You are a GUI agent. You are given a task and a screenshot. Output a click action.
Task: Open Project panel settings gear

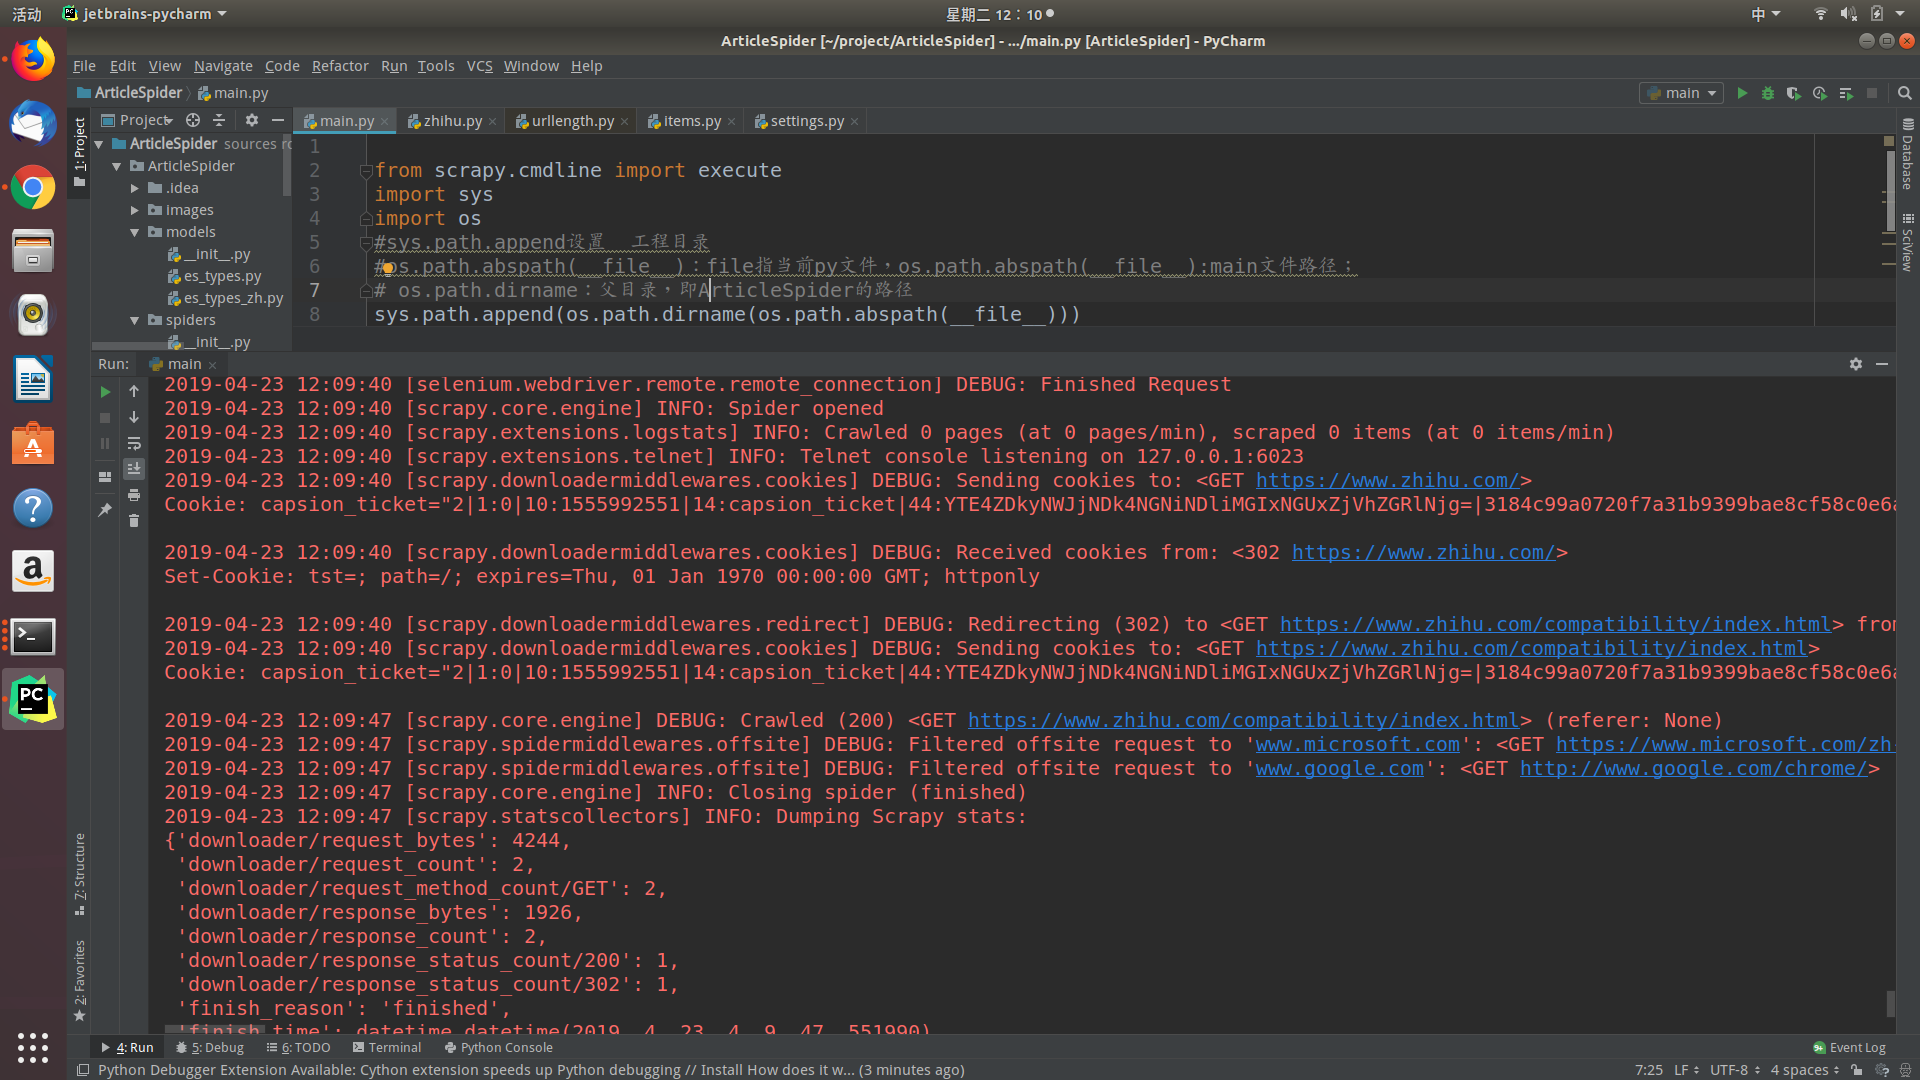click(x=252, y=120)
